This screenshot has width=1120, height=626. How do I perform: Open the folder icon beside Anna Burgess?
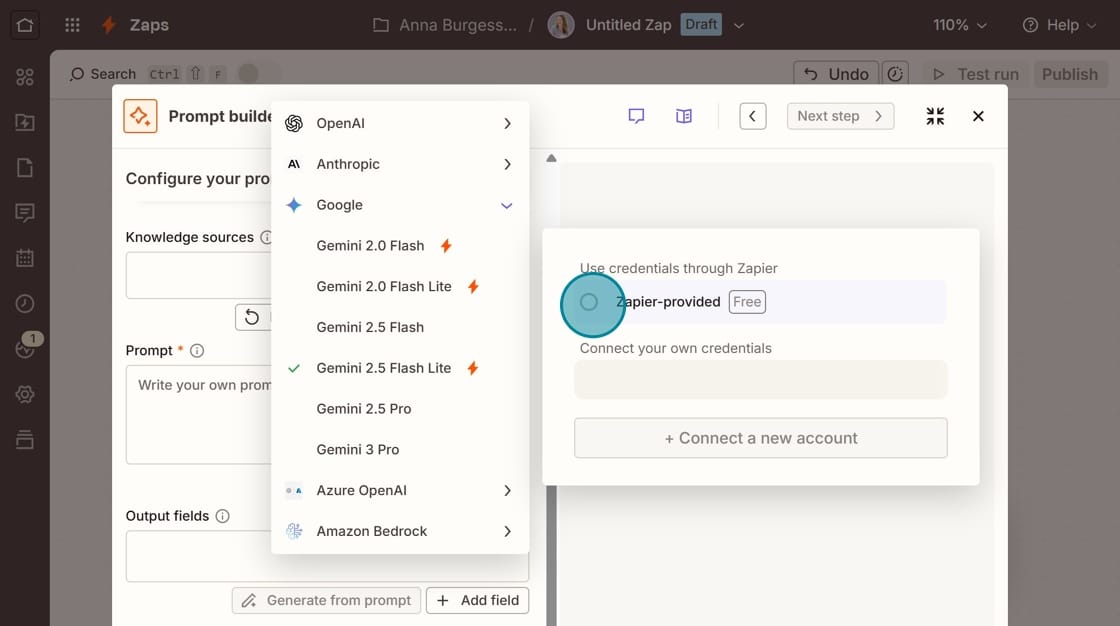381,25
